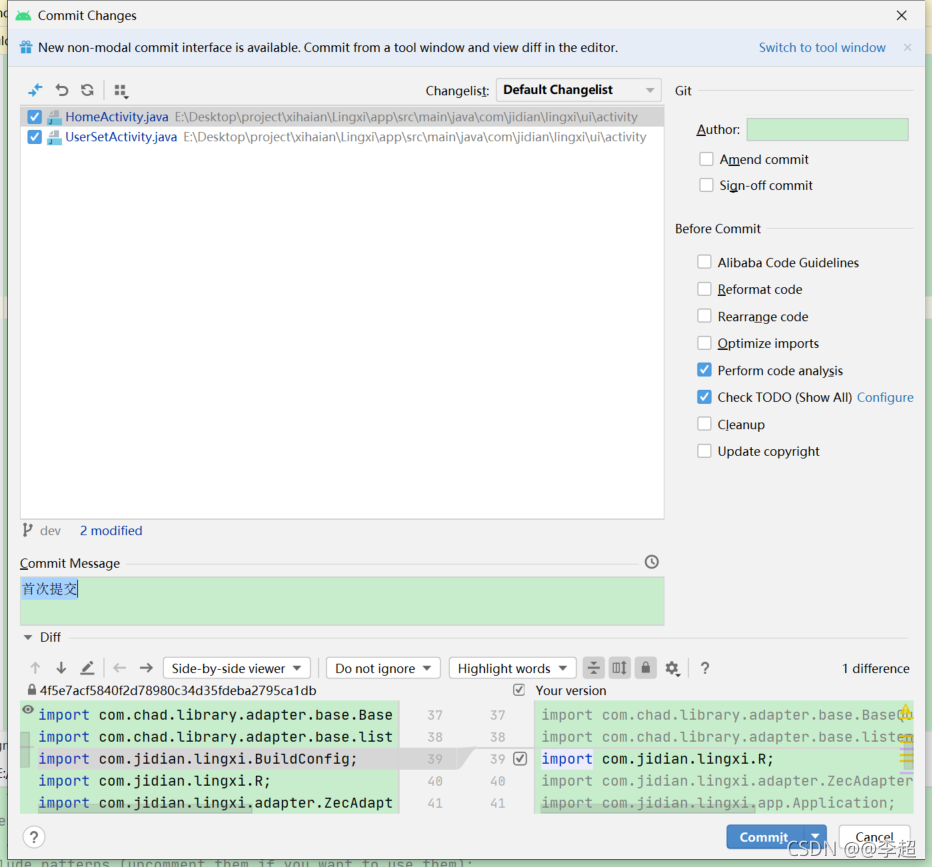Enable Update copyright checkbox

704,451
